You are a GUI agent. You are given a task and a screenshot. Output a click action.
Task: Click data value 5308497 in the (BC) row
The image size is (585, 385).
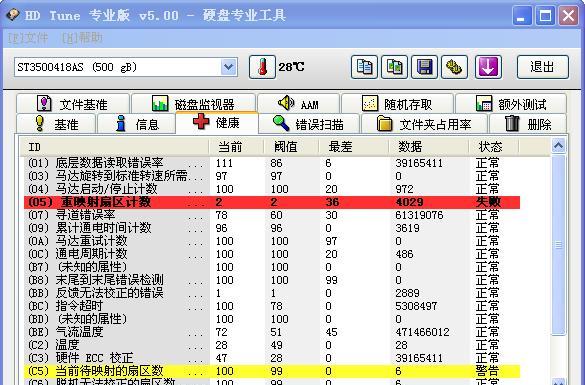(416, 306)
